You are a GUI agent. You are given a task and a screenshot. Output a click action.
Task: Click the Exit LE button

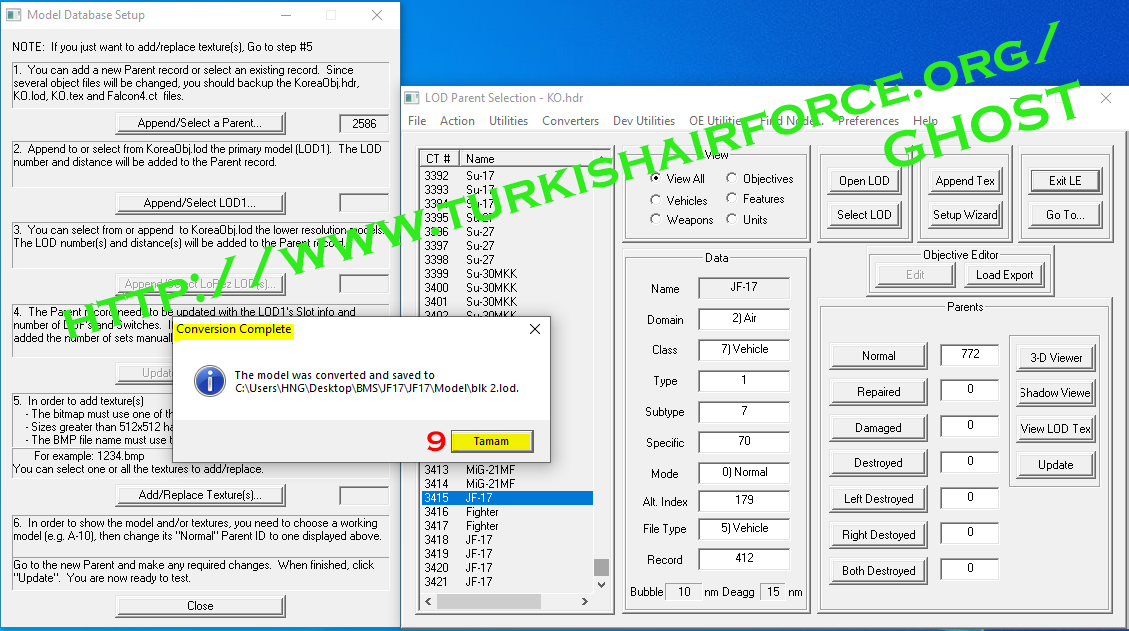pyautogui.click(x=1065, y=181)
